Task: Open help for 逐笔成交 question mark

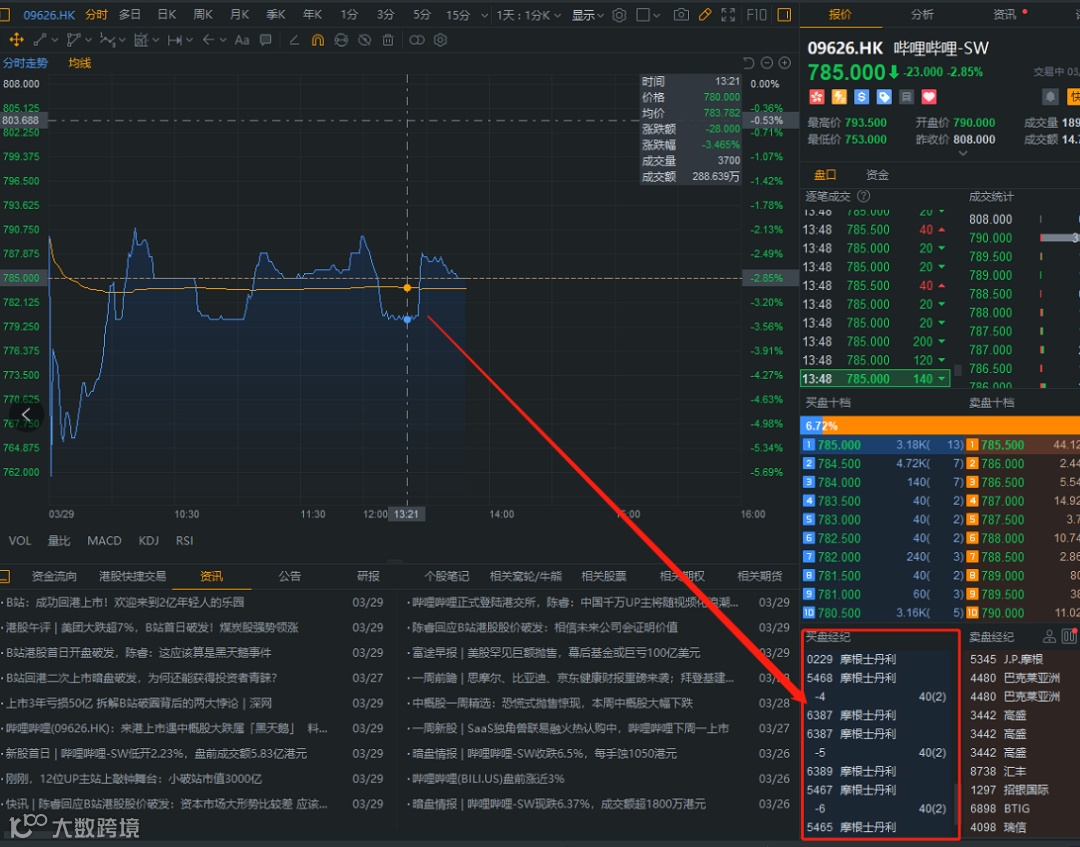Action: (864, 196)
